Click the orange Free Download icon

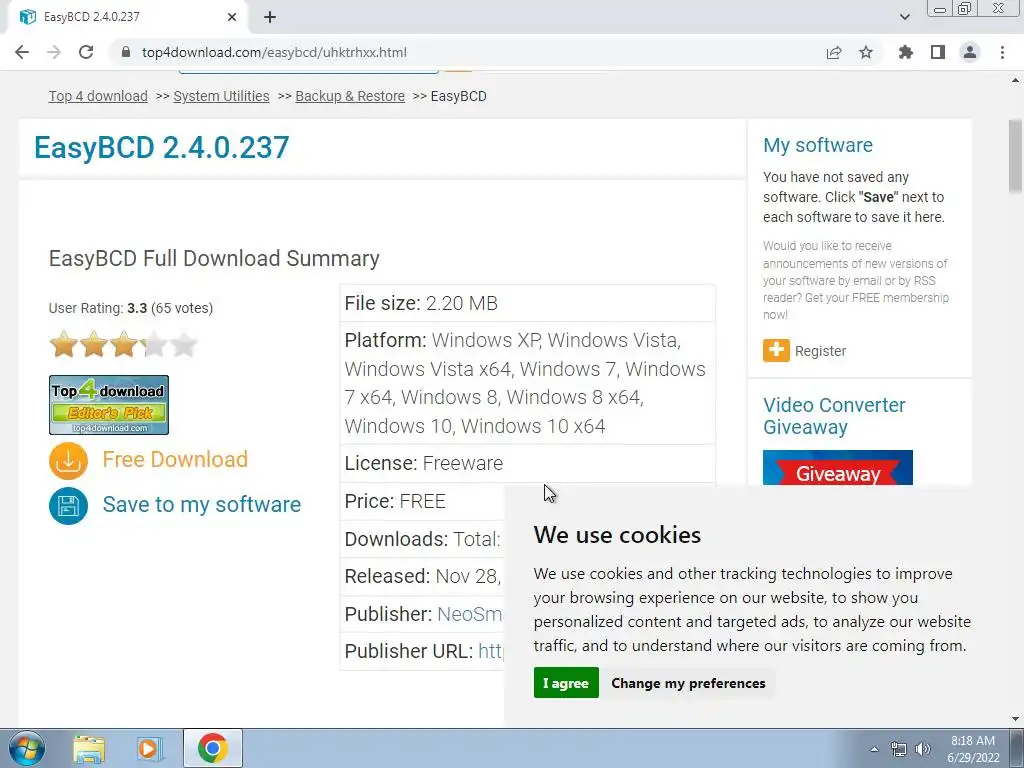click(68, 460)
